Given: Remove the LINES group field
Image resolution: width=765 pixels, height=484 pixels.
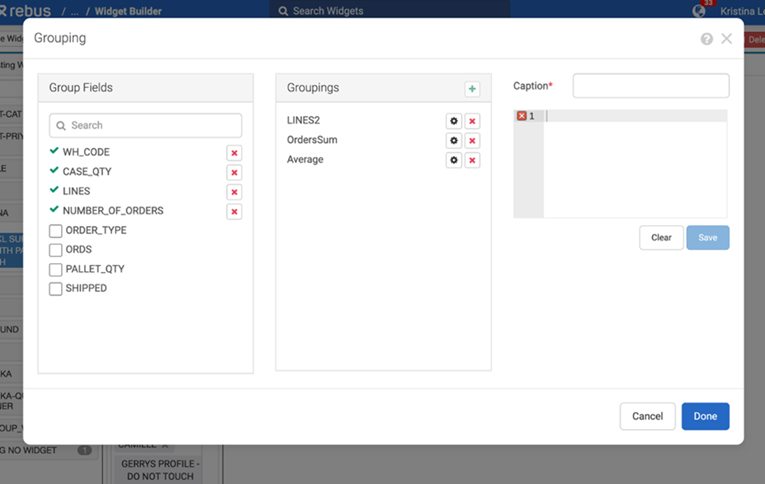Looking at the screenshot, I should point(234,192).
